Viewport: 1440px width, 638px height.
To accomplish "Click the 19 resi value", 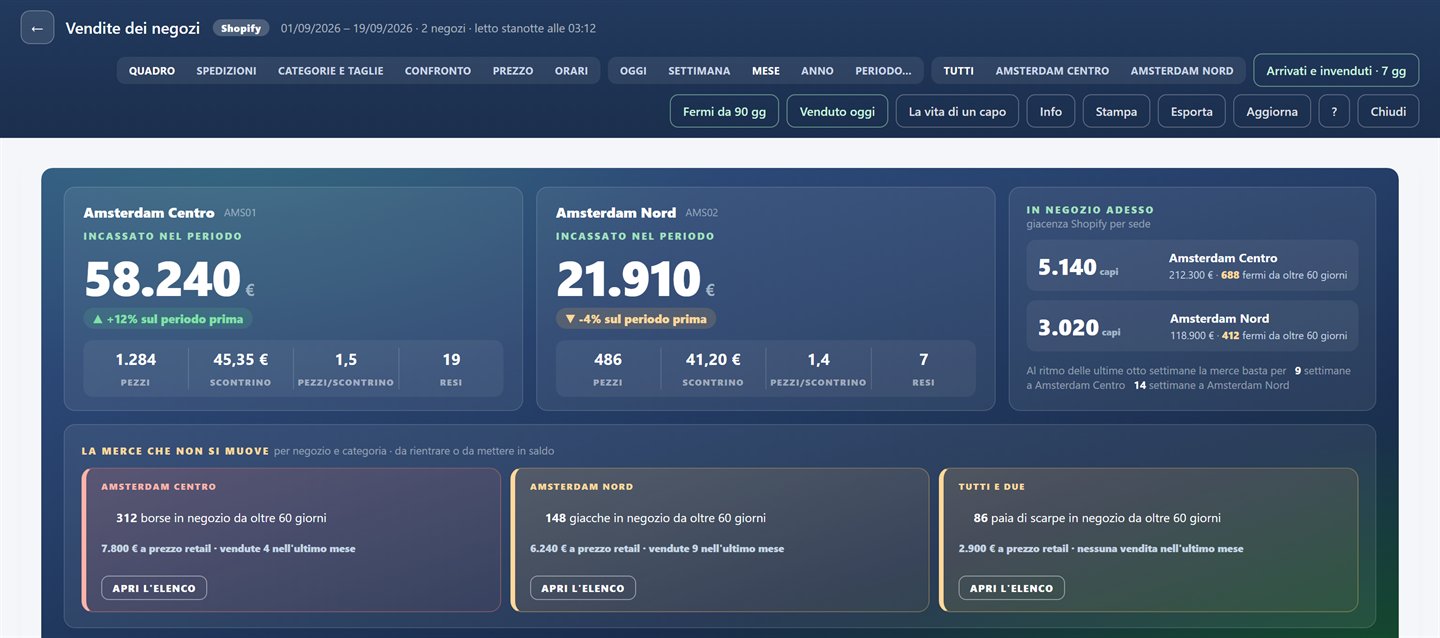I will pos(451,359).
